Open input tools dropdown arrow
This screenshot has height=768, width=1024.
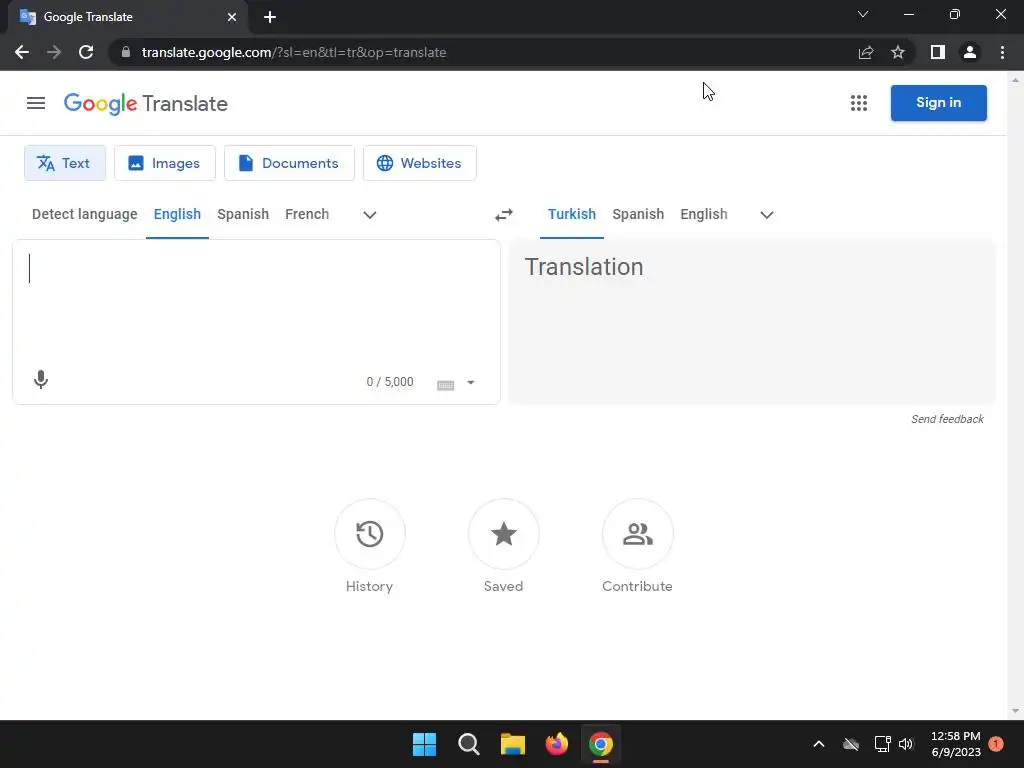(471, 383)
